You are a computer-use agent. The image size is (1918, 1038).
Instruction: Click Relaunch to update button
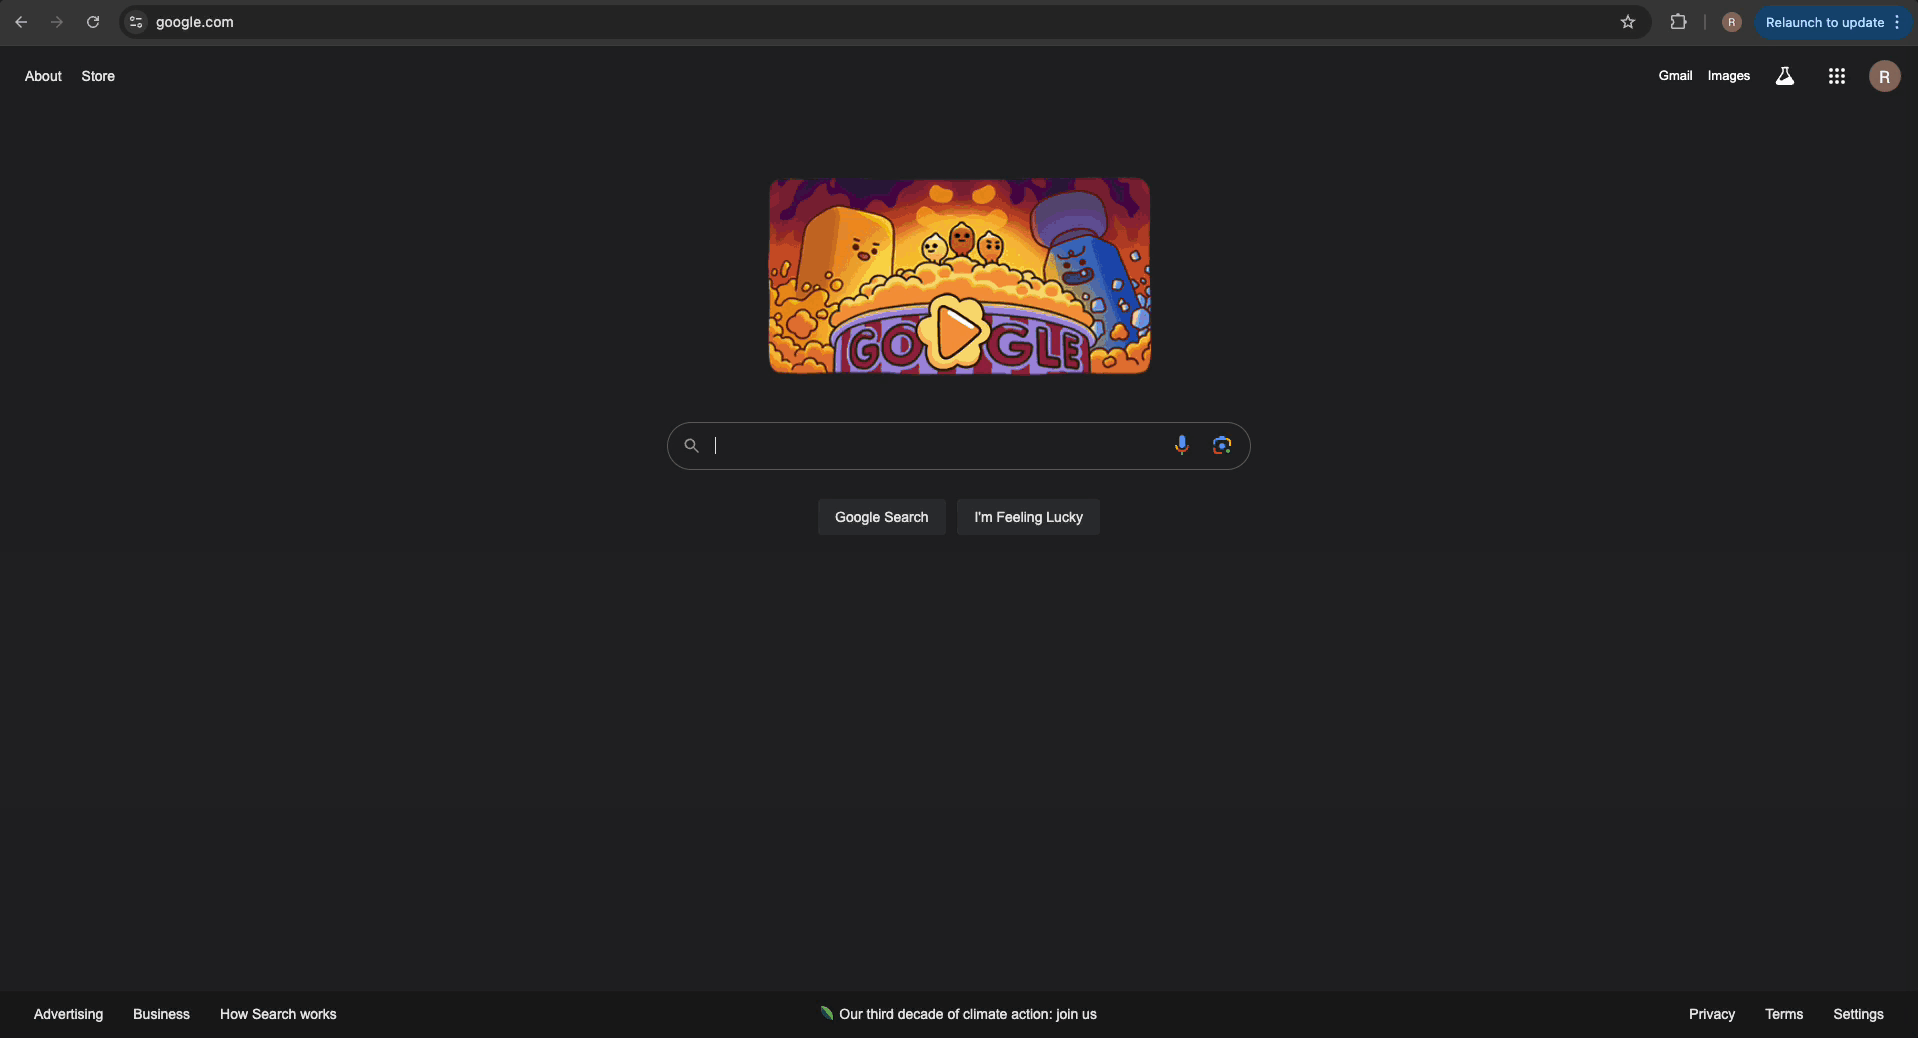1824,22
